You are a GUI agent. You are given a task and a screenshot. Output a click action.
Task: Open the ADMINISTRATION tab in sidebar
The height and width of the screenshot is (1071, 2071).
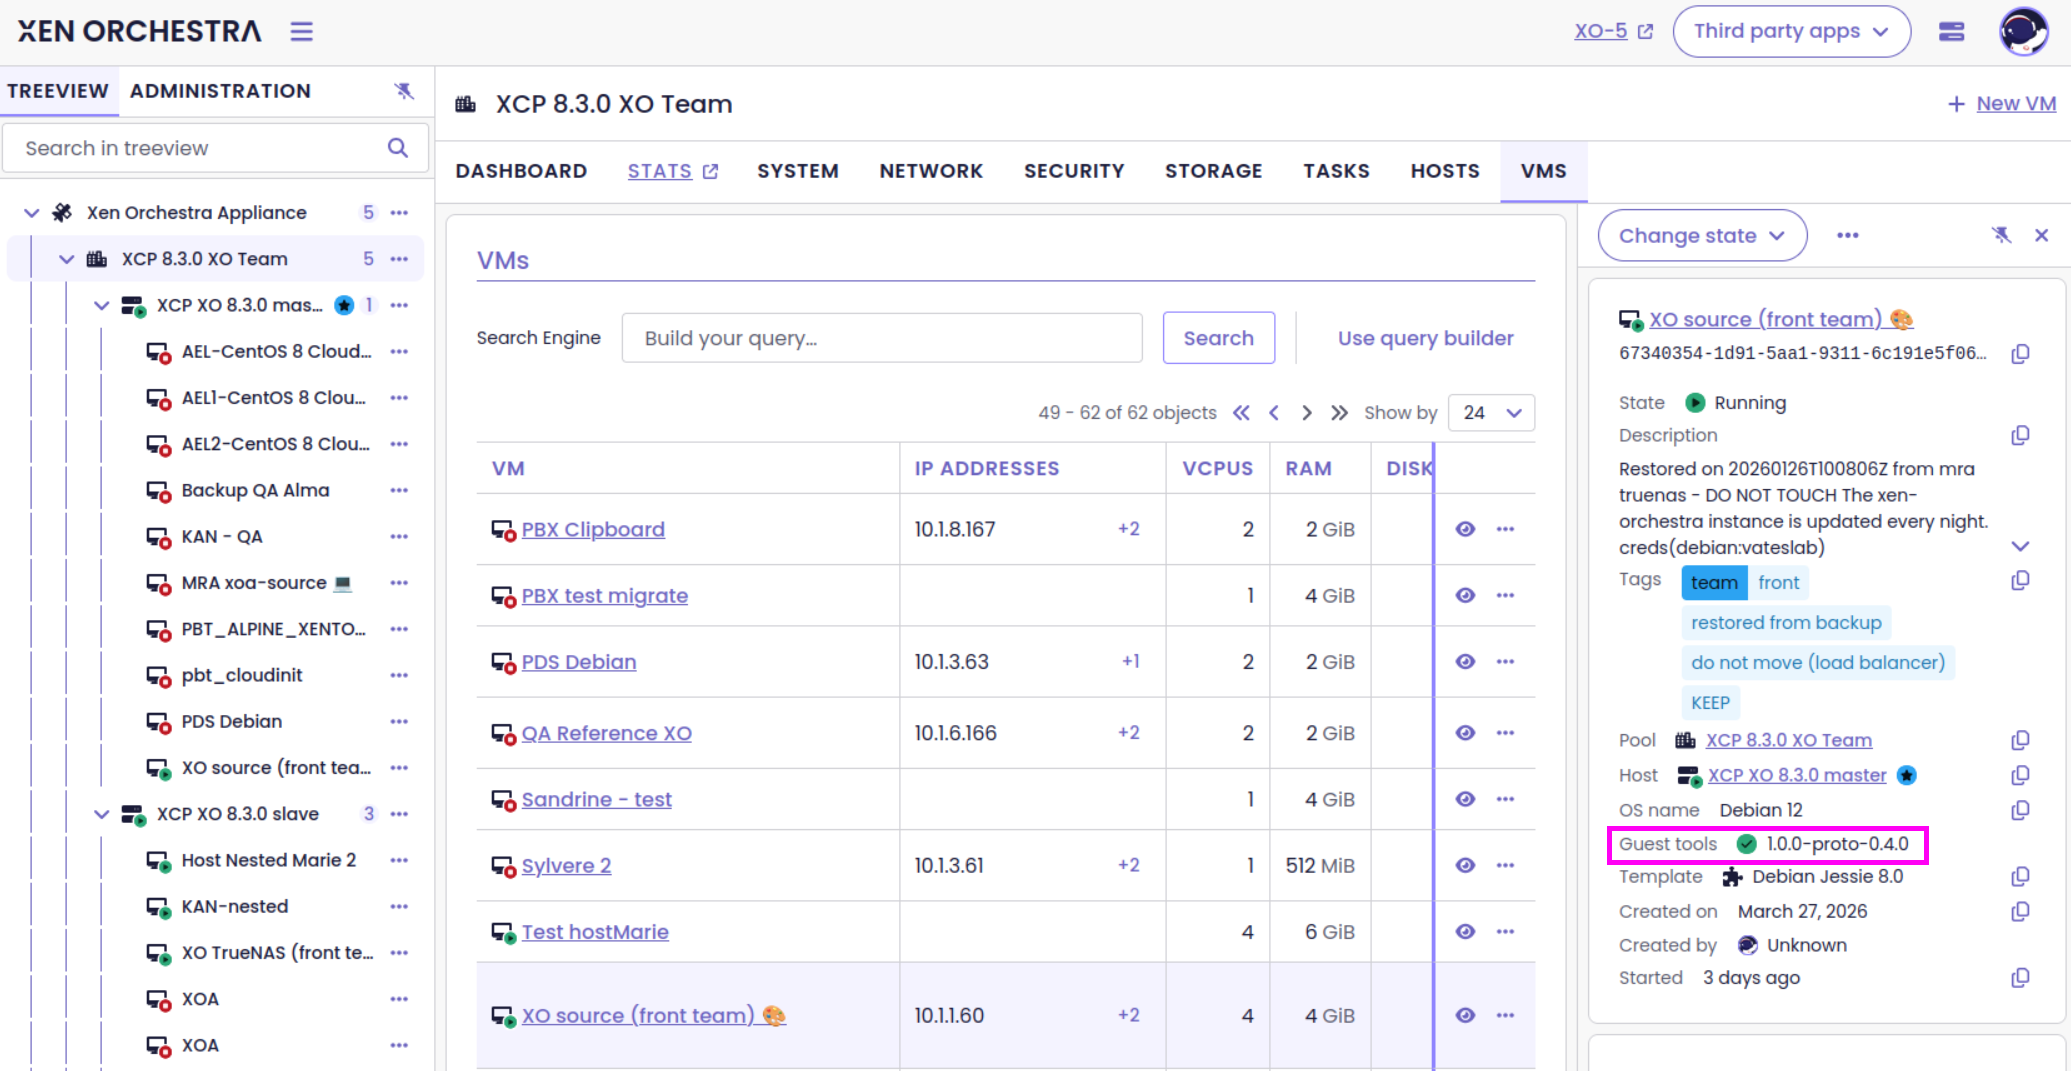pos(220,91)
